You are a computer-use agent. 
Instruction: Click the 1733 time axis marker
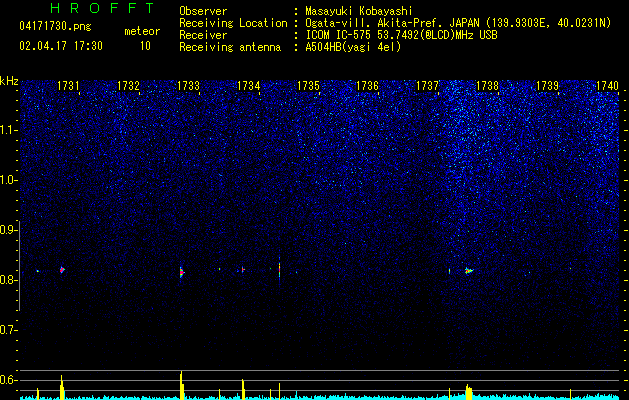click(x=188, y=85)
